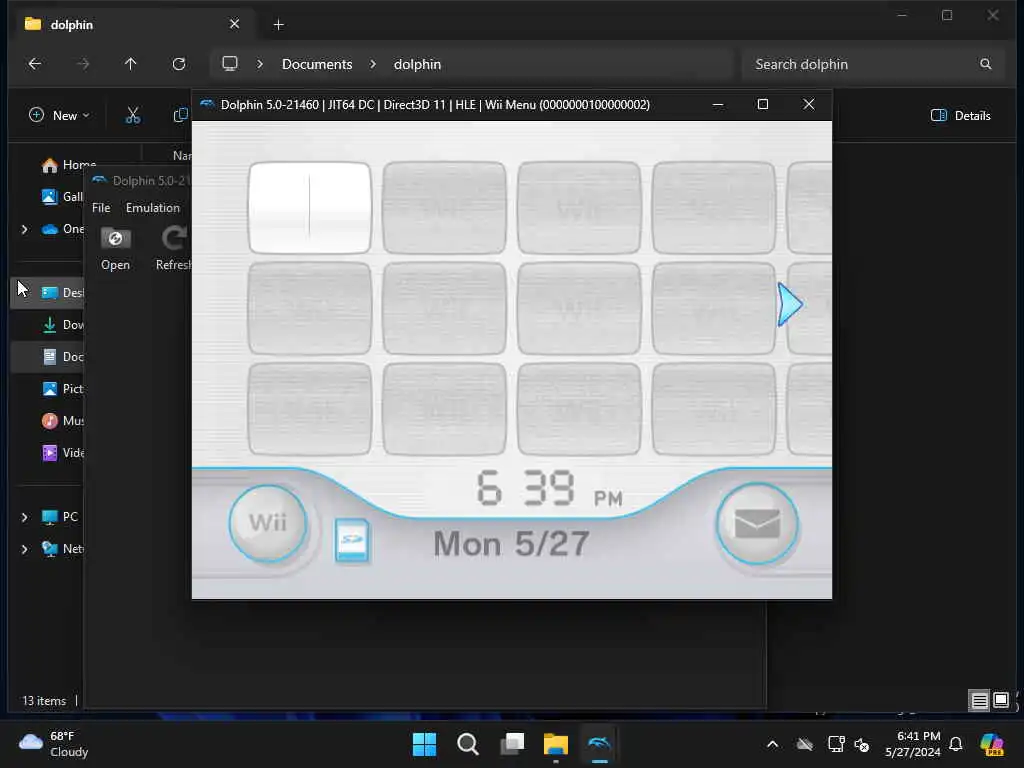Click the Cut scissors icon
This screenshot has height=768, width=1024.
[133, 116]
